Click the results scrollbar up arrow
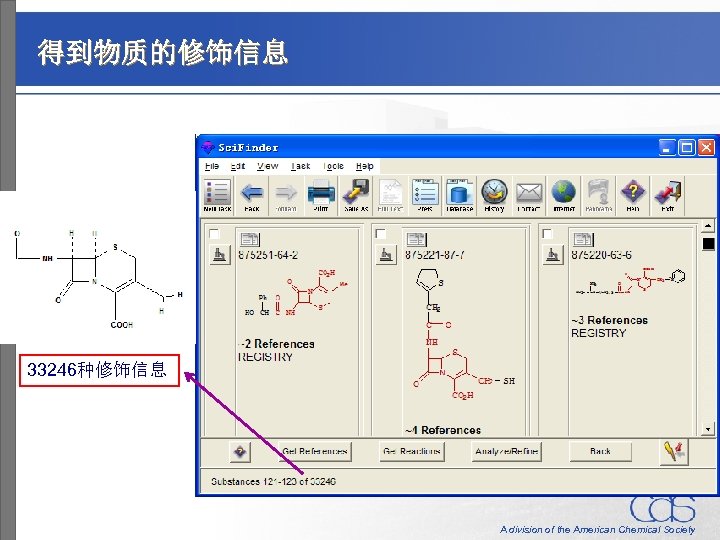 click(x=708, y=225)
